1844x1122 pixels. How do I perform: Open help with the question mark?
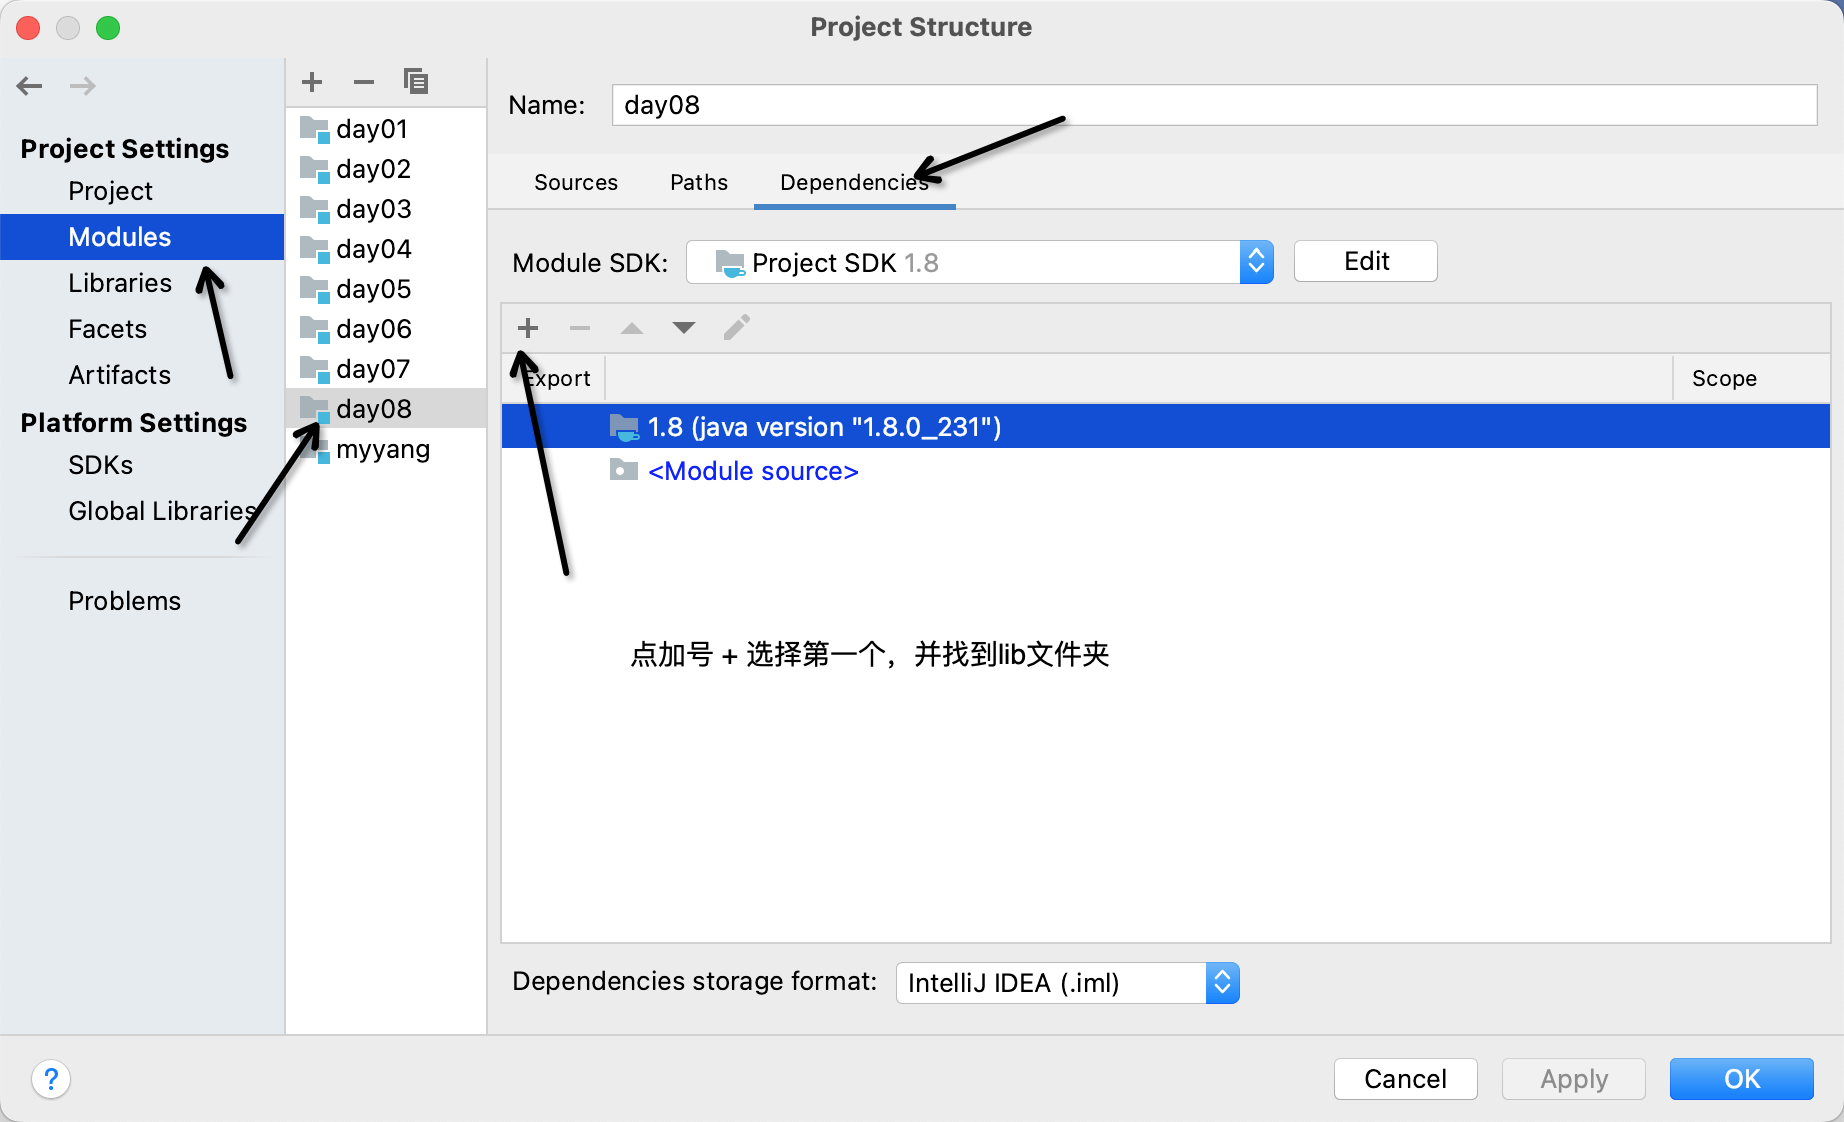coord(51,1079)
